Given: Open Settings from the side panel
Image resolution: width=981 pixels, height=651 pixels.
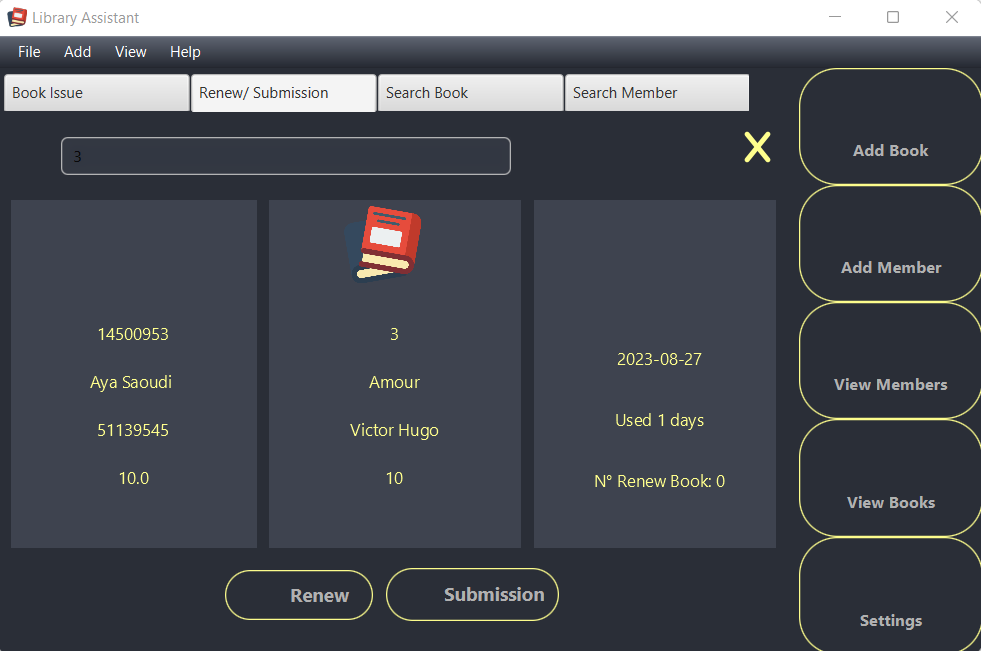Looking at the screenshot, I should point(890,595).
